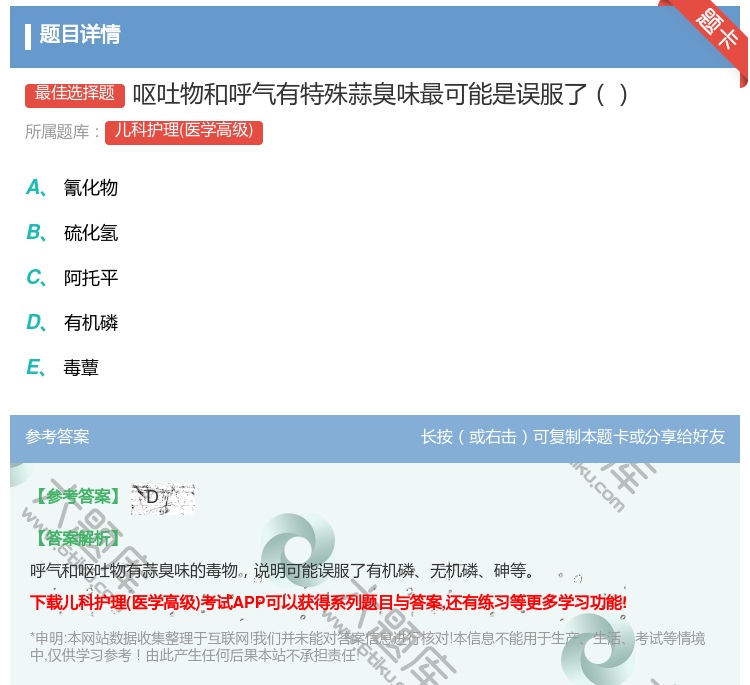The height and width of the screenshot is (685, 750).
Task: Select option E 毒蕈
Action: (x=62, y=367)
